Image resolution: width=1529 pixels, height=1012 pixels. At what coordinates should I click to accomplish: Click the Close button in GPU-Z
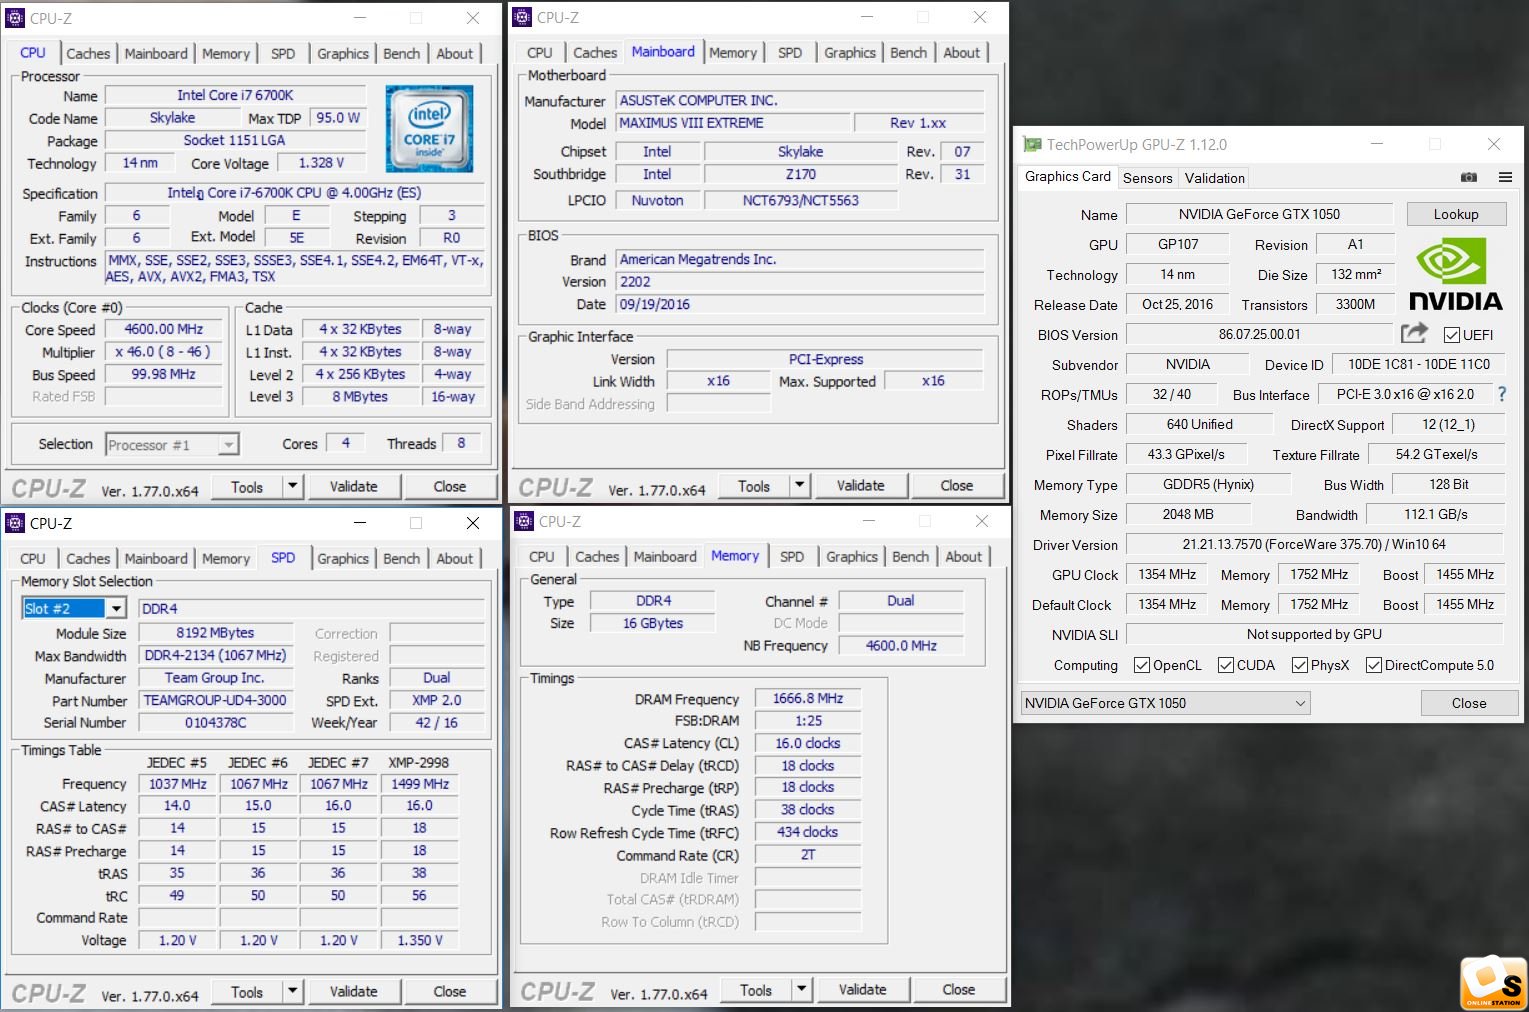pyautogui.click(x=1469, y=703)
